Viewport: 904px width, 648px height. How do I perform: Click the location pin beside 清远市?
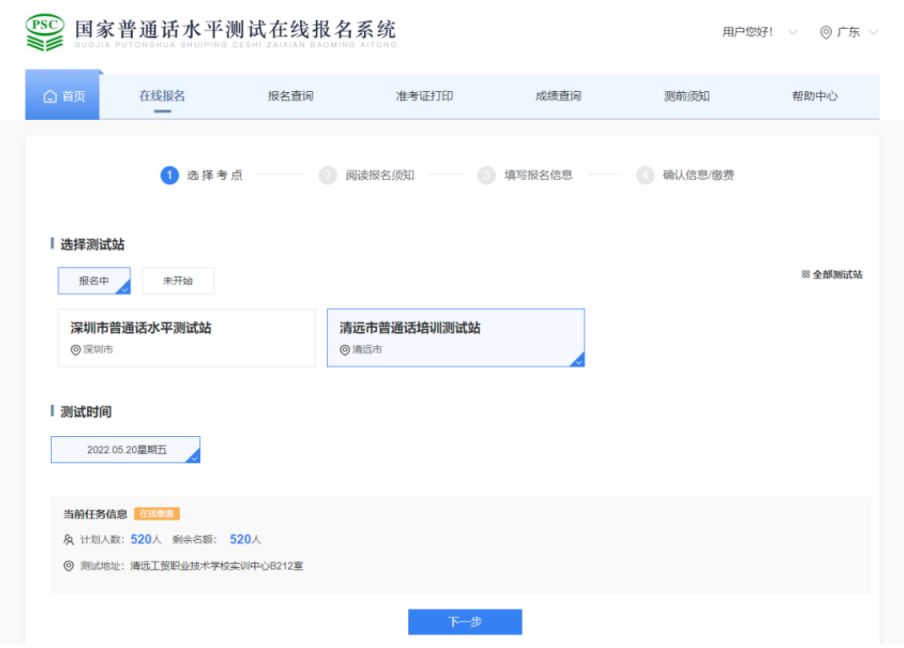pyautogui.click(x=345, y=350)
